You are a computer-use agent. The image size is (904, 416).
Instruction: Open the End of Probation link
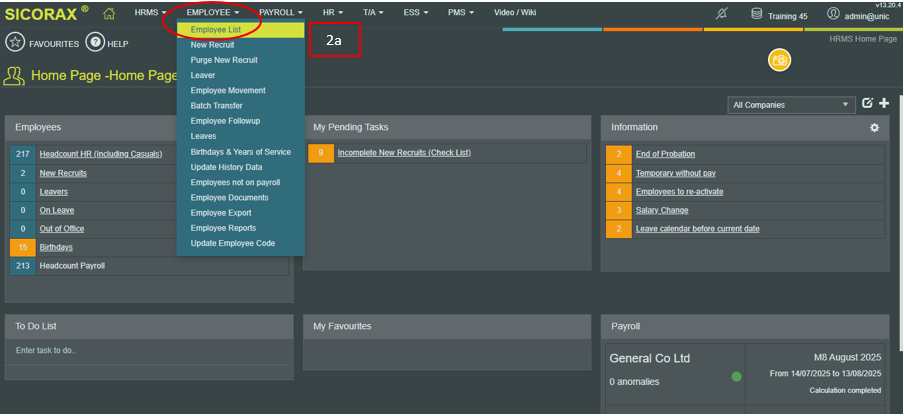665,154
